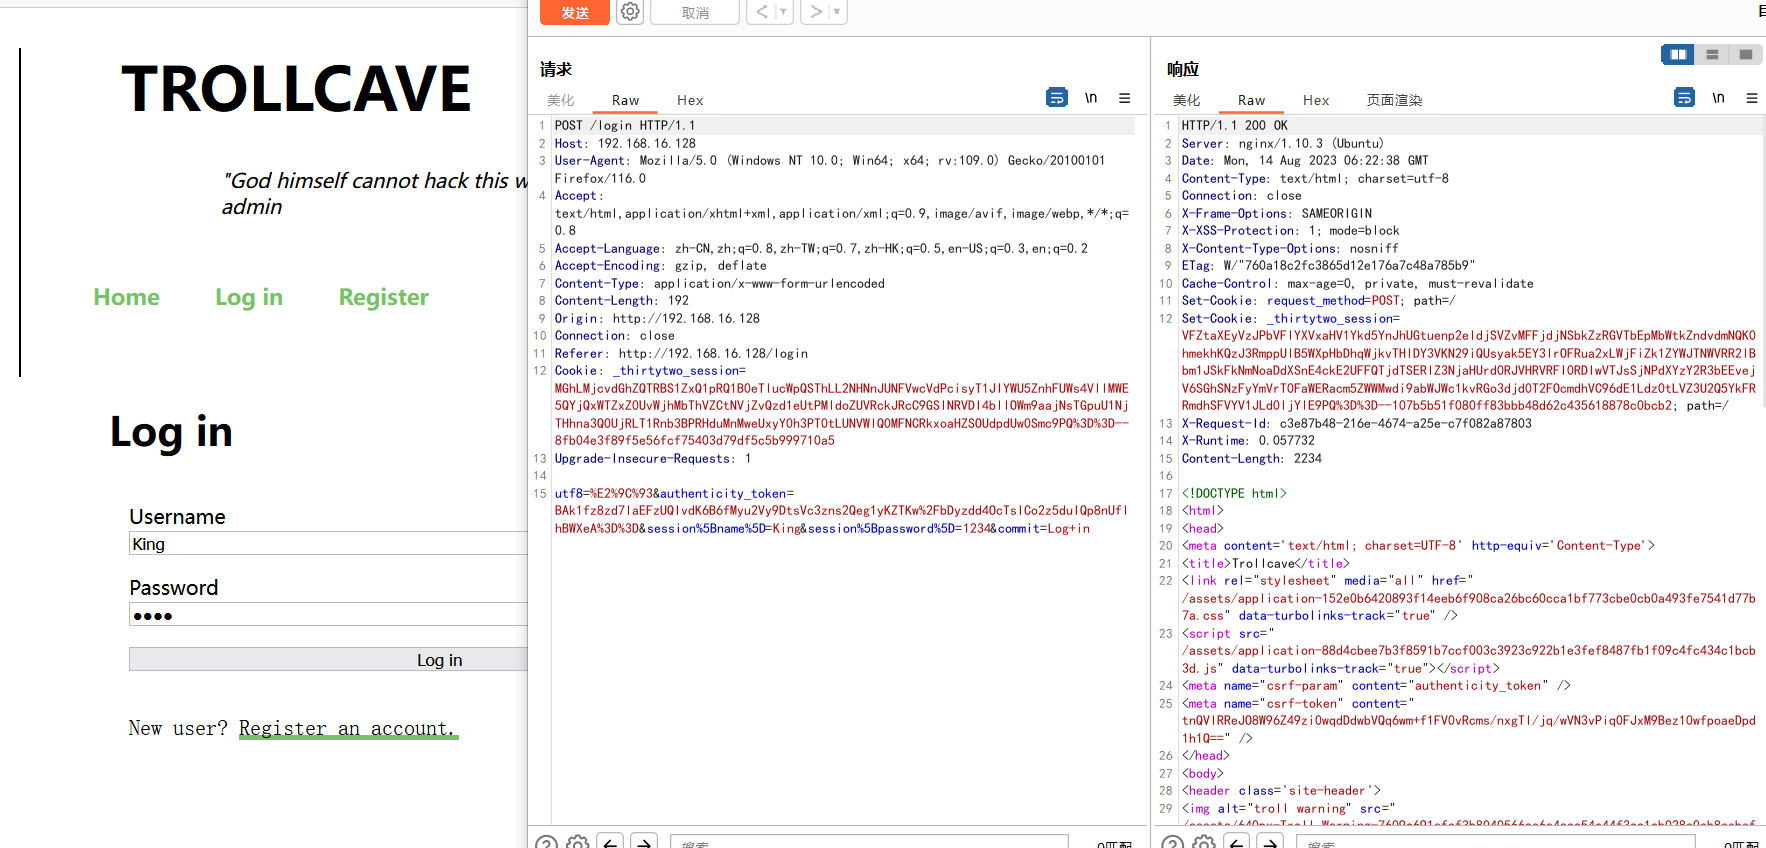Click previous match arrow below response panel
The image size is (1766, 848).
(x=1238, y=842)
